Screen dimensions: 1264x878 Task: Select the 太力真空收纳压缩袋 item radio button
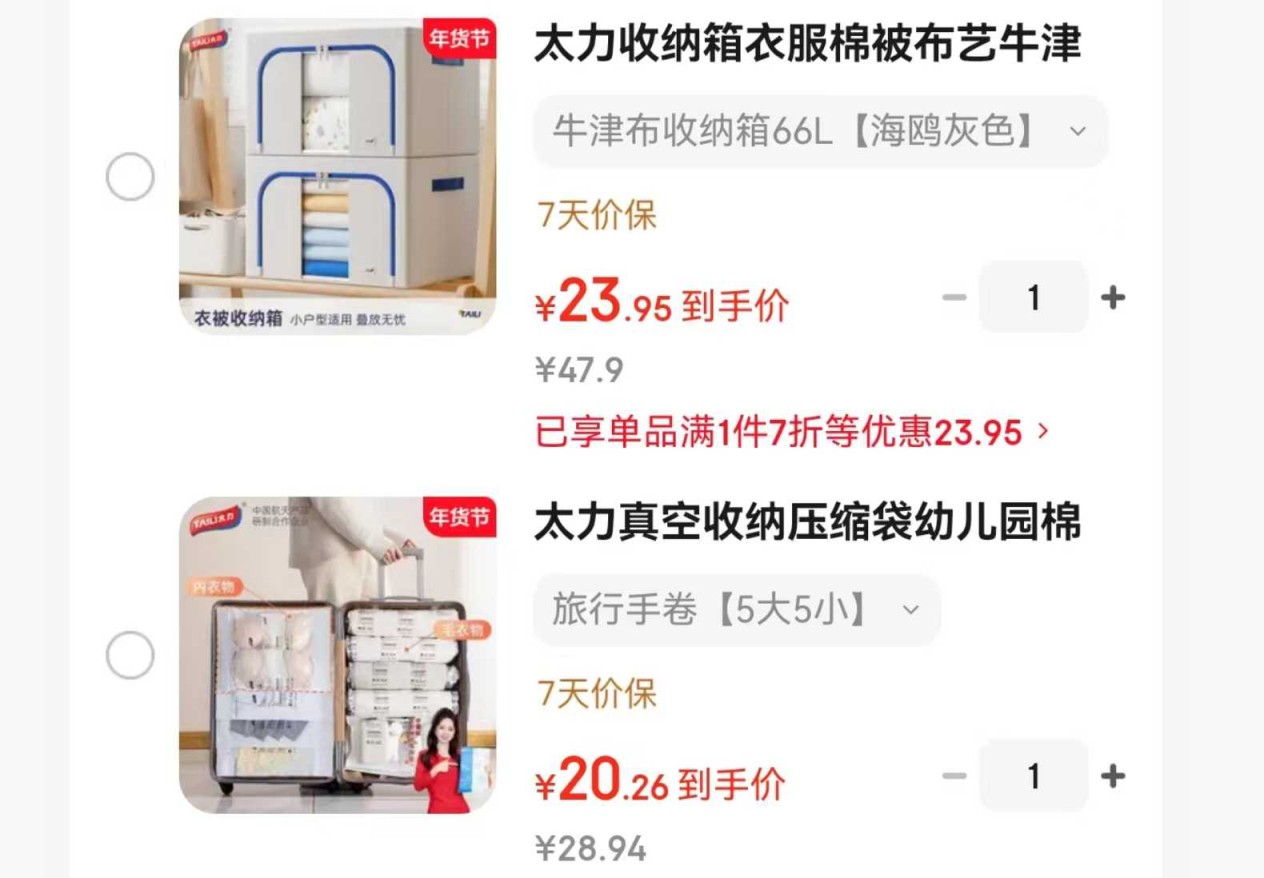130,655
